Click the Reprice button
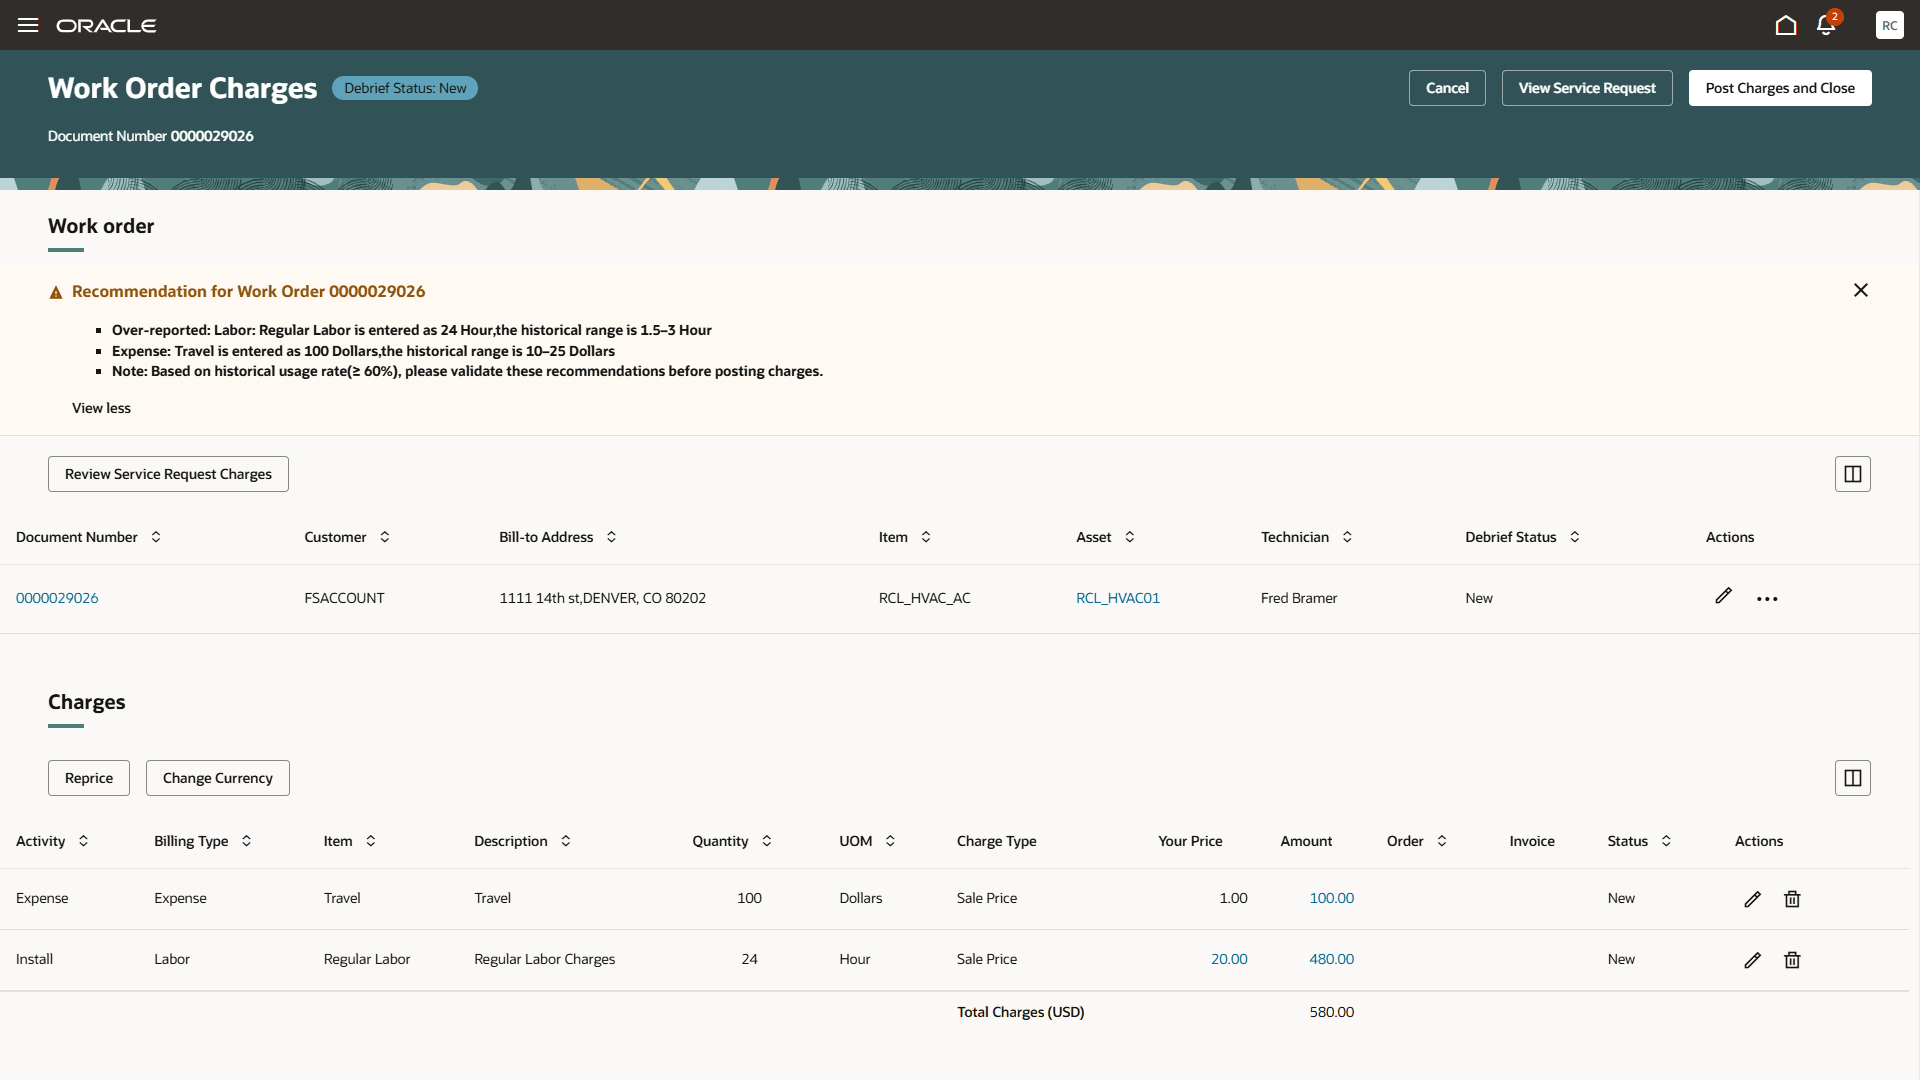Image resolution: width=1920 pixels, height=1080 pixels. tap(89, 778)
